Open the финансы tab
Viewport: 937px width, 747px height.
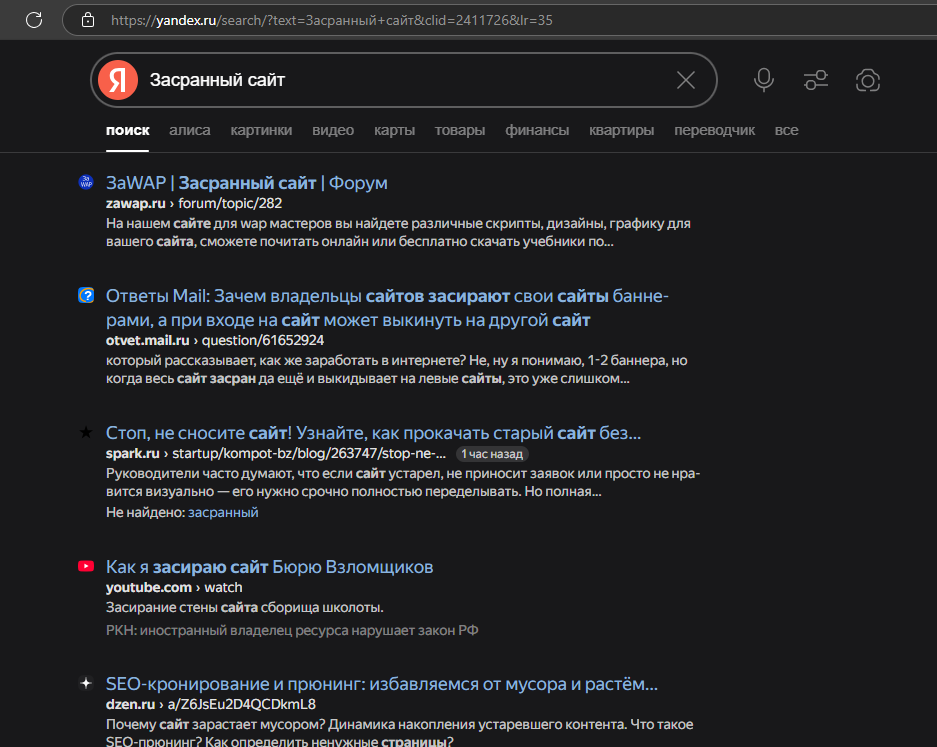tap(537, 130)
